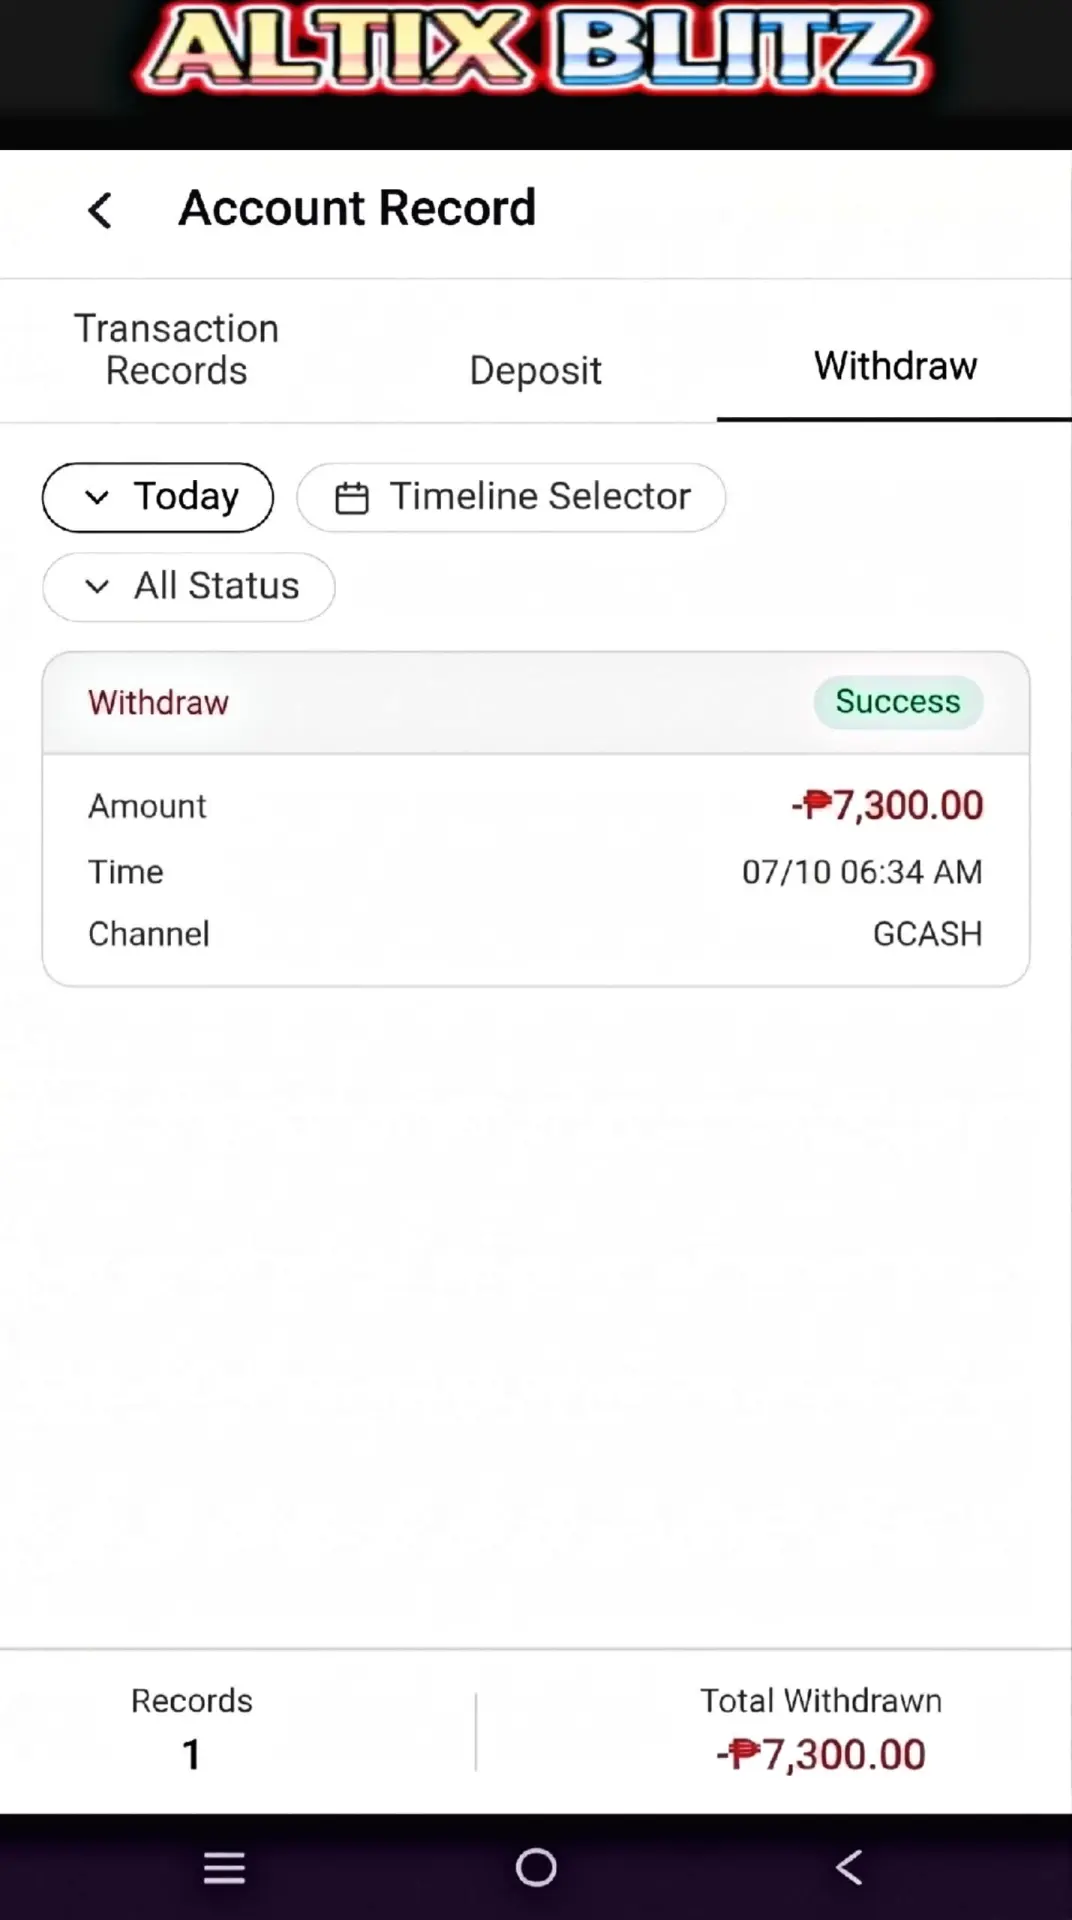This screenshot has height=1920, width=1072.
Task: Tap the Android home circle icon
Action: pos(536,1867)
